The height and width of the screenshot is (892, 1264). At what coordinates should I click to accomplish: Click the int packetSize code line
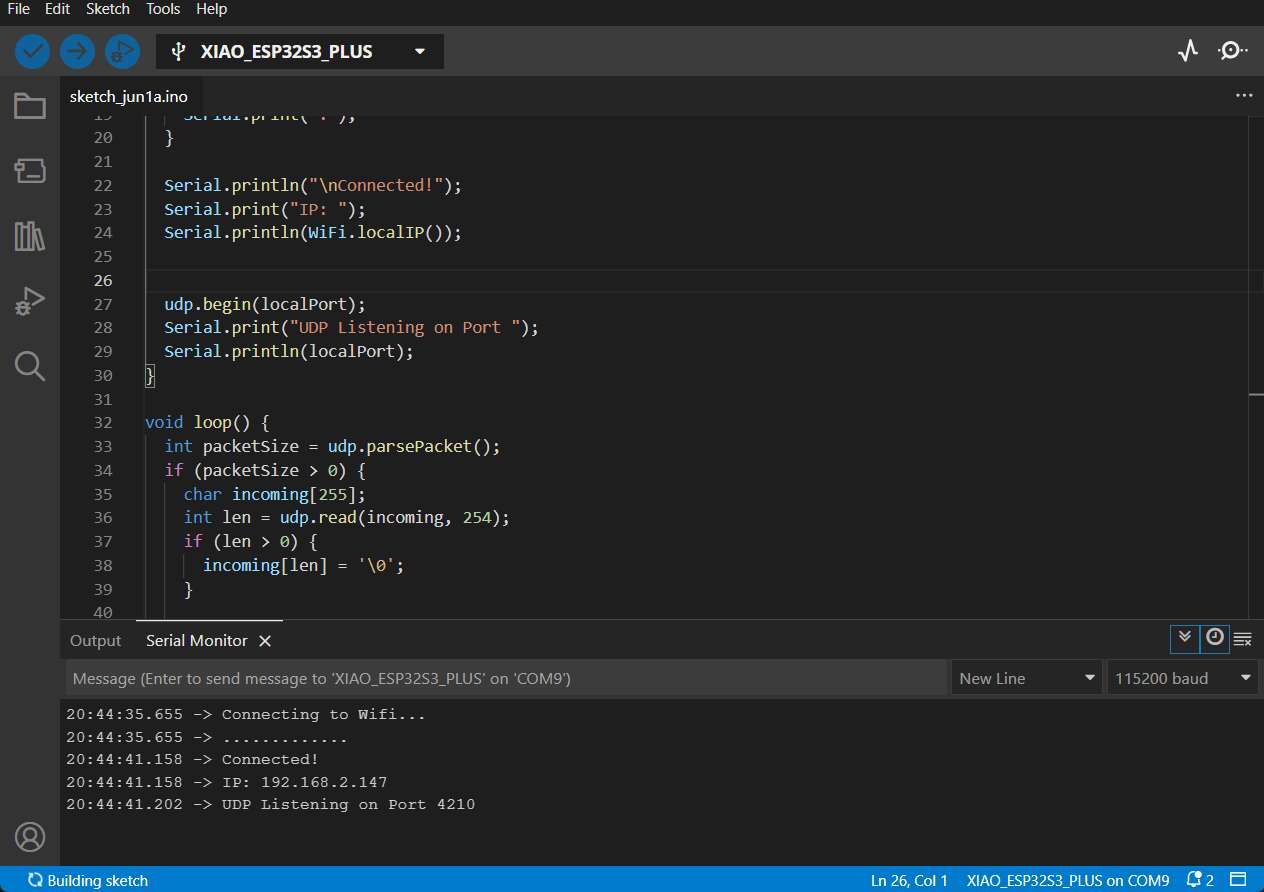(x=332, y=446)
